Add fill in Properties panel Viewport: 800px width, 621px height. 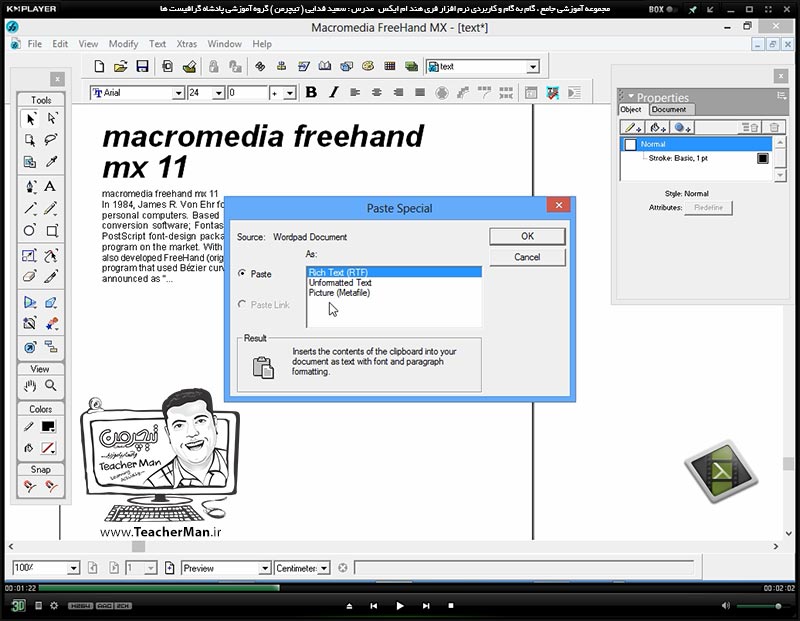click(658, 128)
